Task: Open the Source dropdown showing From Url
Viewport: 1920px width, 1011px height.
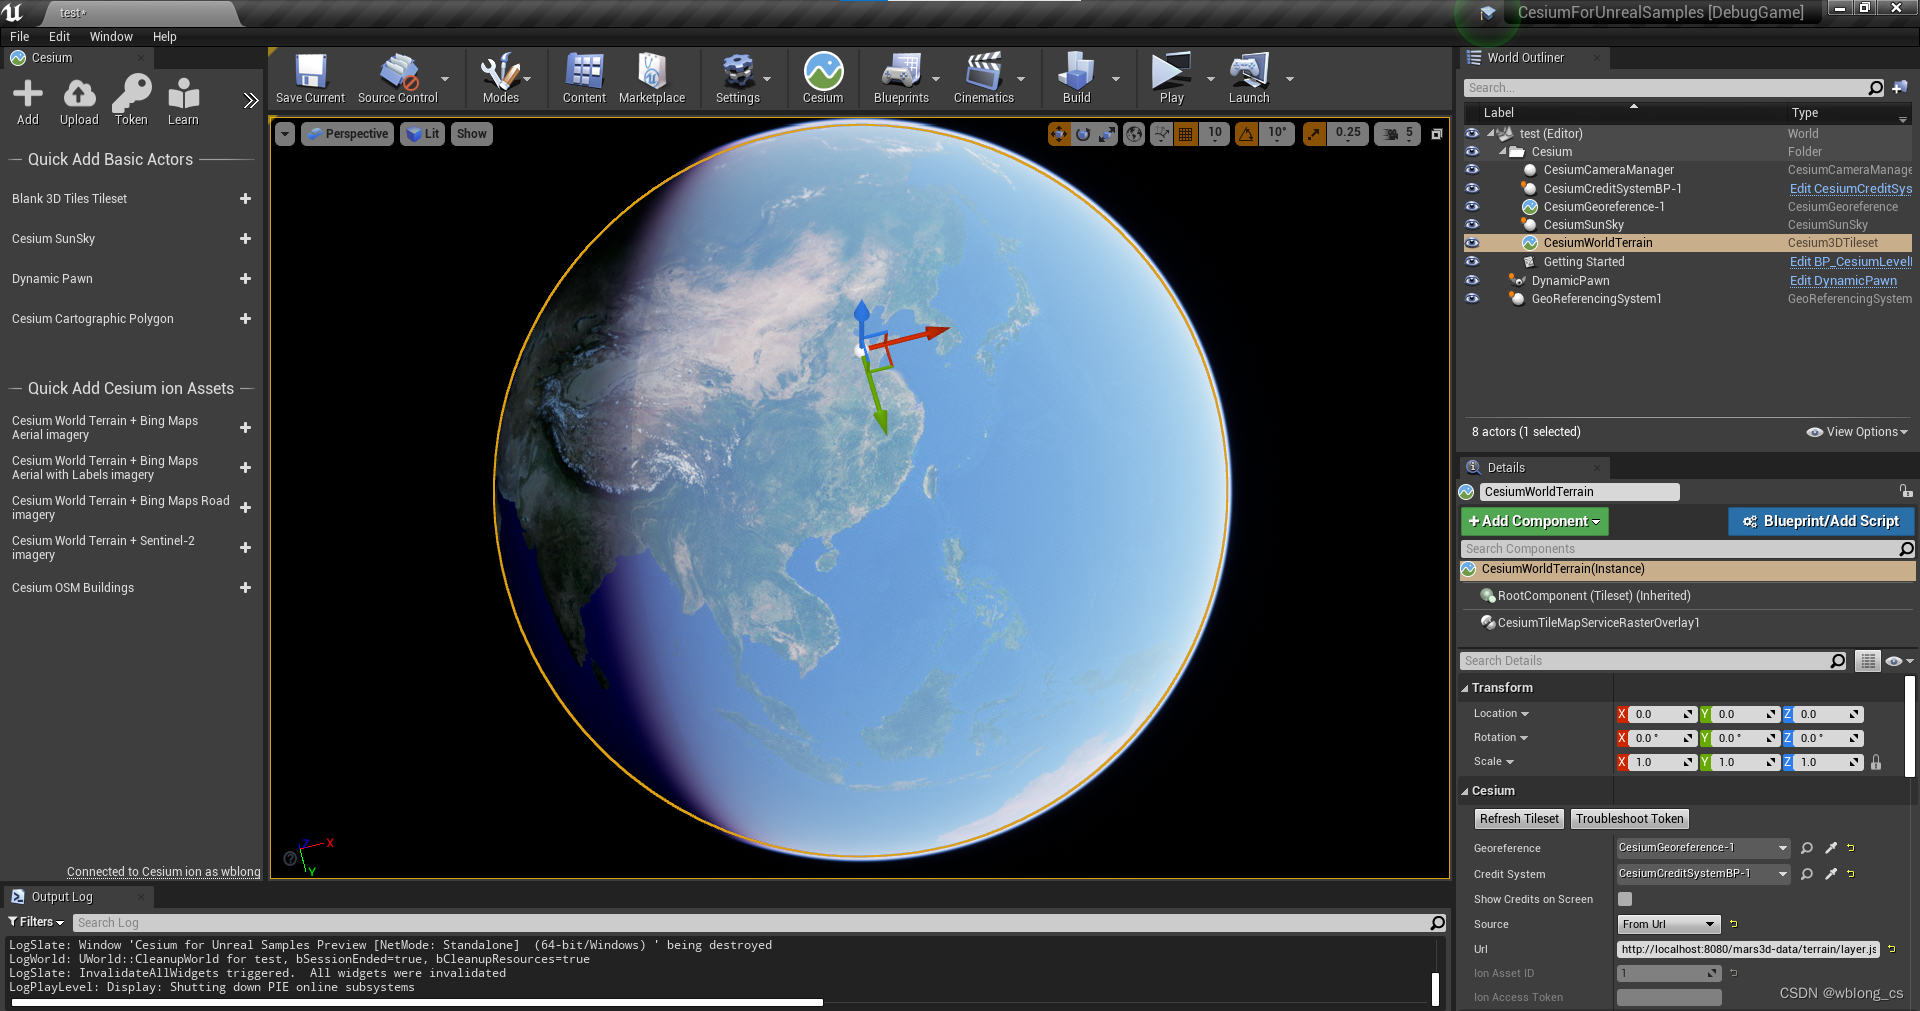Action: [x=1667, y=924]
